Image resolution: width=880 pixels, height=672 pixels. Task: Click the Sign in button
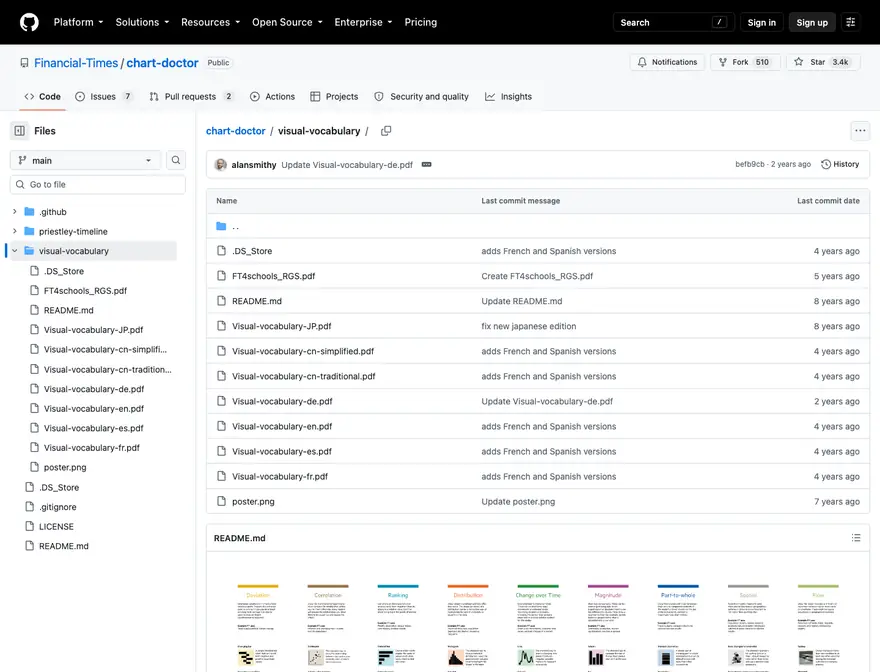coord(762,22)
